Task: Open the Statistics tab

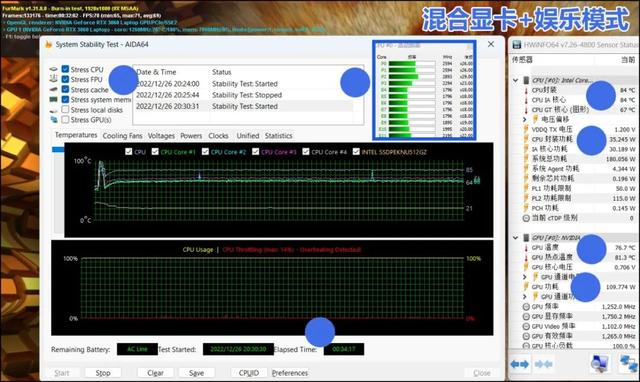Action: tap(278, 135)
